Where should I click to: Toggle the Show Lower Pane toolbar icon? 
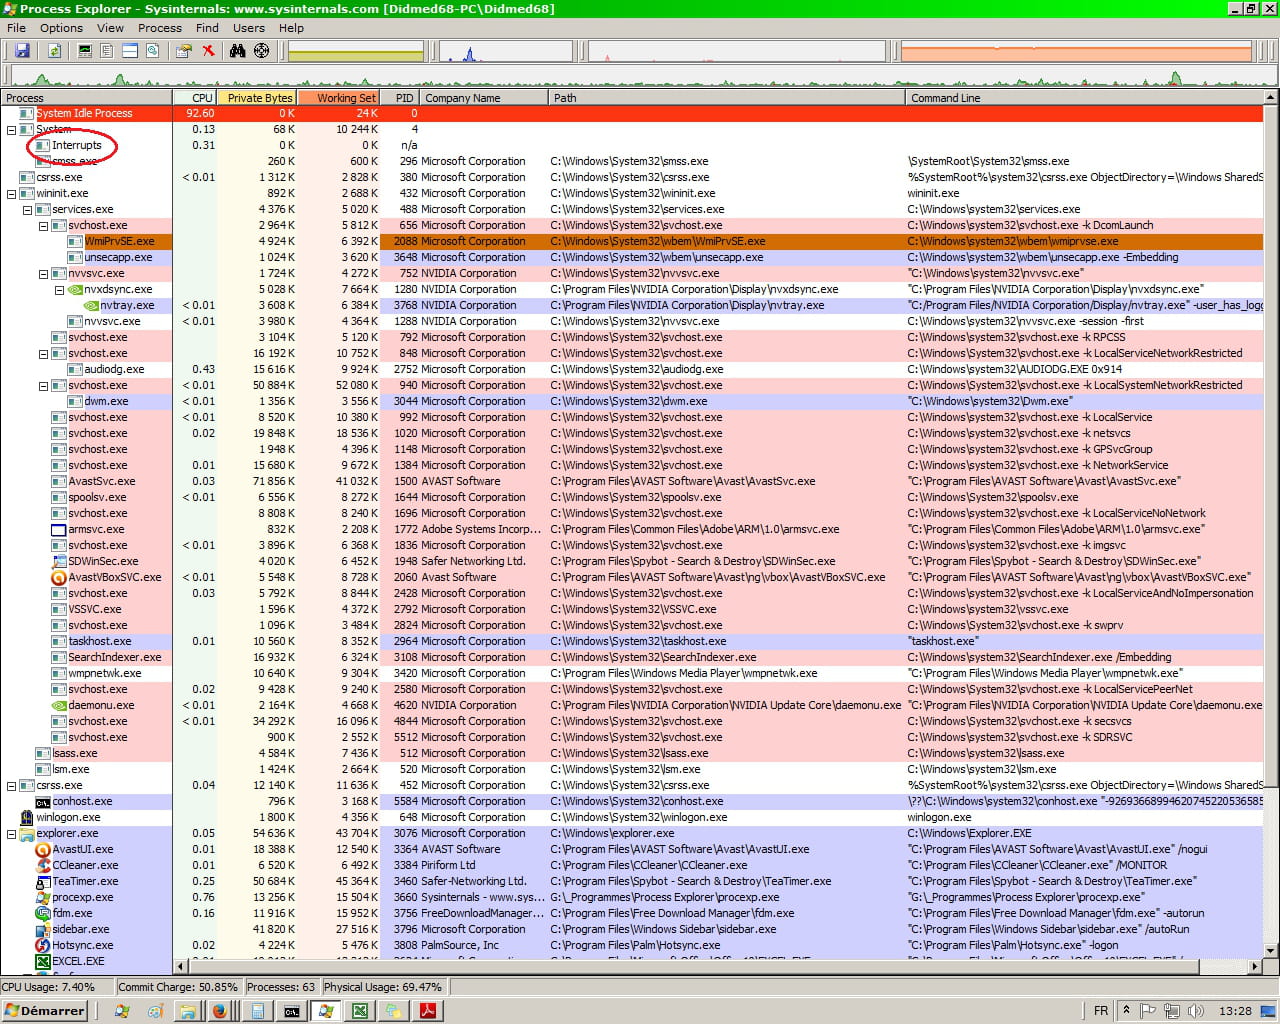[130, 50]
